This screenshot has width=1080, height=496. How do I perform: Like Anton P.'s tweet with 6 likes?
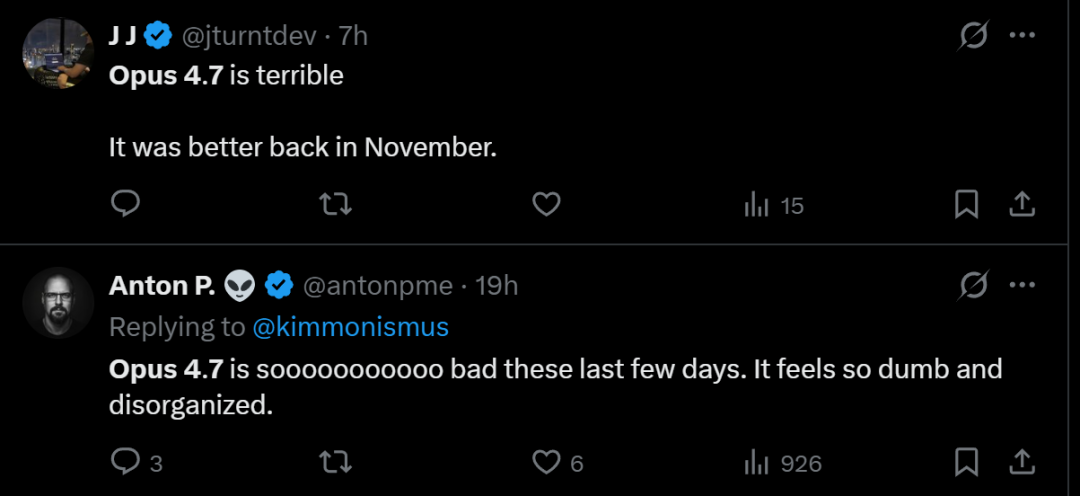[x=545, y=462]
